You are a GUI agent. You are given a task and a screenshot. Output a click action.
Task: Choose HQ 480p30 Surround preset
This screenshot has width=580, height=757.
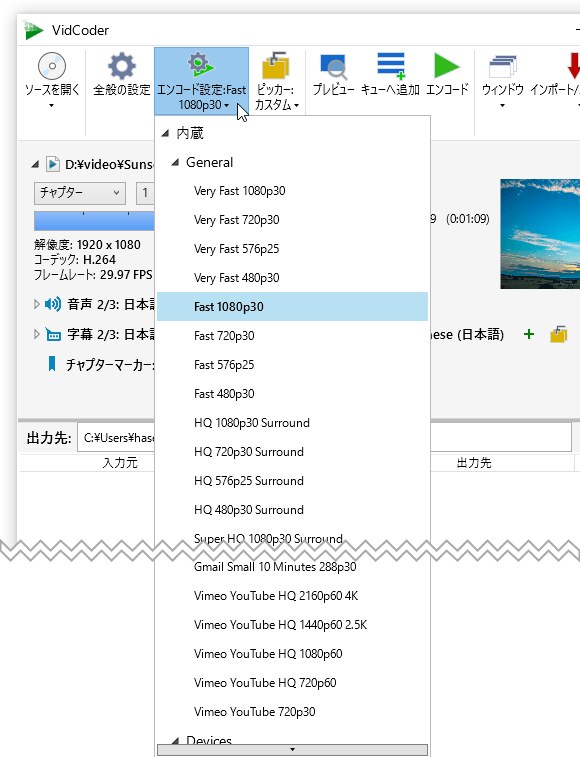[x=292, y=509]
